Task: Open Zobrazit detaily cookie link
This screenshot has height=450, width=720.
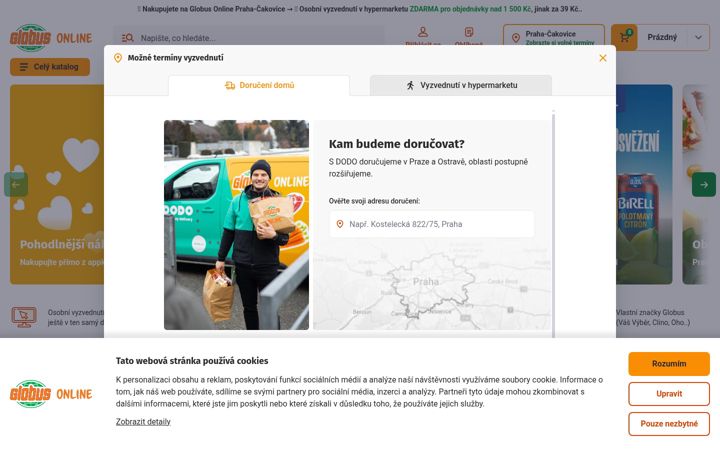Action: click(143, 422)
